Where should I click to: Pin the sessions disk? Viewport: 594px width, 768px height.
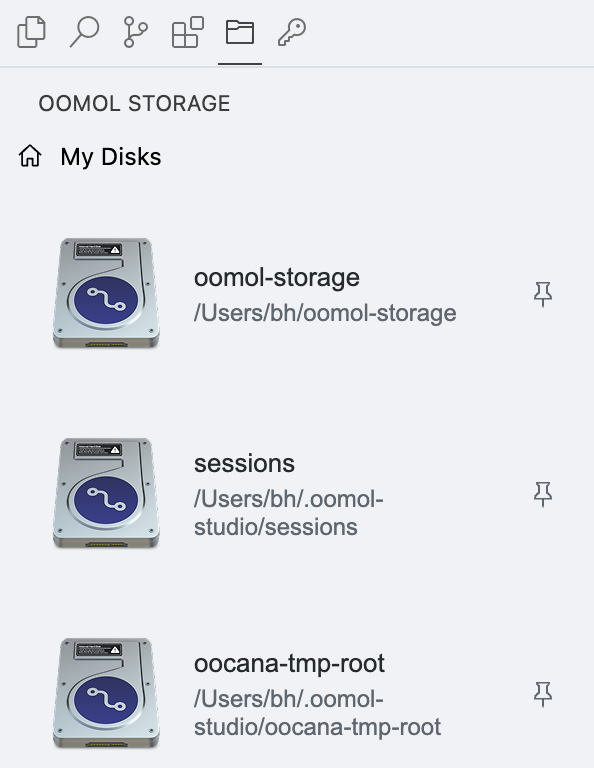point(543,494)
